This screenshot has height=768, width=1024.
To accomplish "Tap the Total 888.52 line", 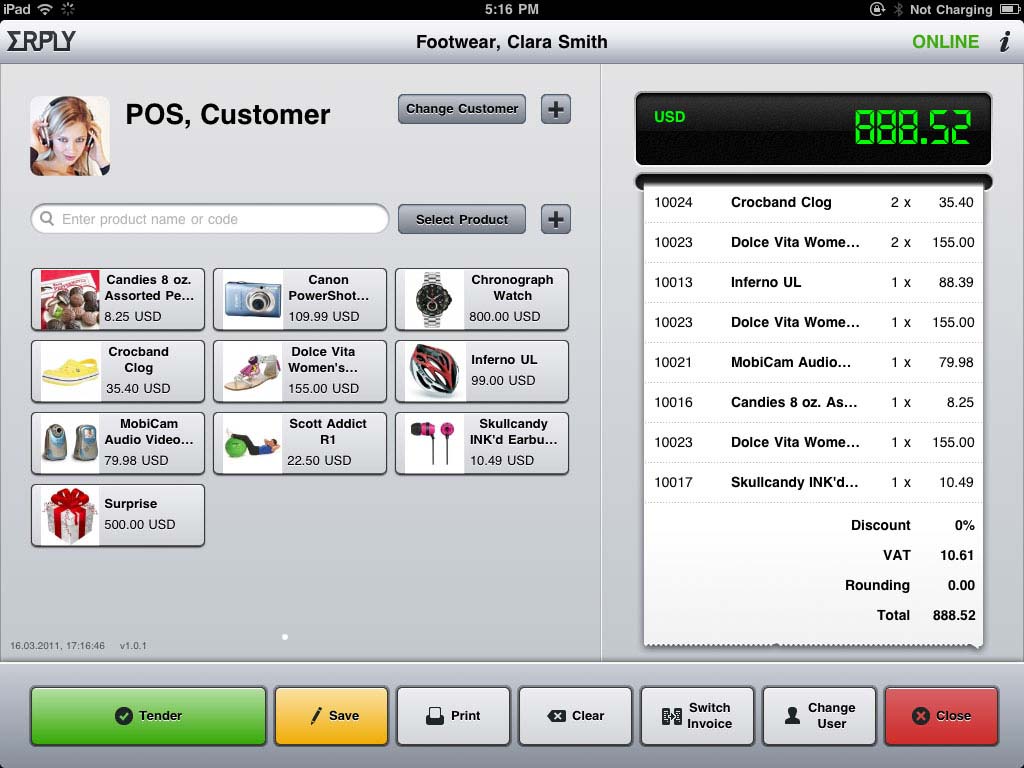I will tap(926, 615).
